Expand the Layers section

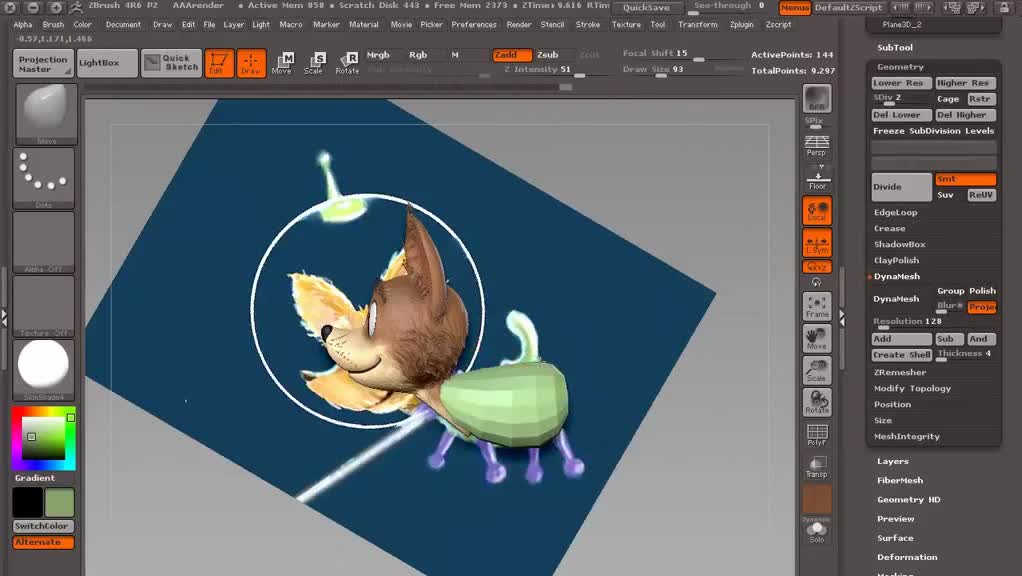892,461
